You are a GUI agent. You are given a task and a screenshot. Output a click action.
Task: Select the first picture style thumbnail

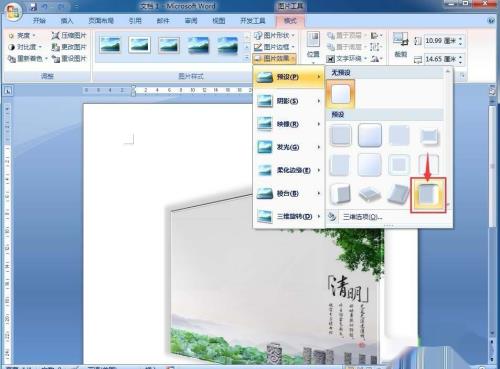110,45
